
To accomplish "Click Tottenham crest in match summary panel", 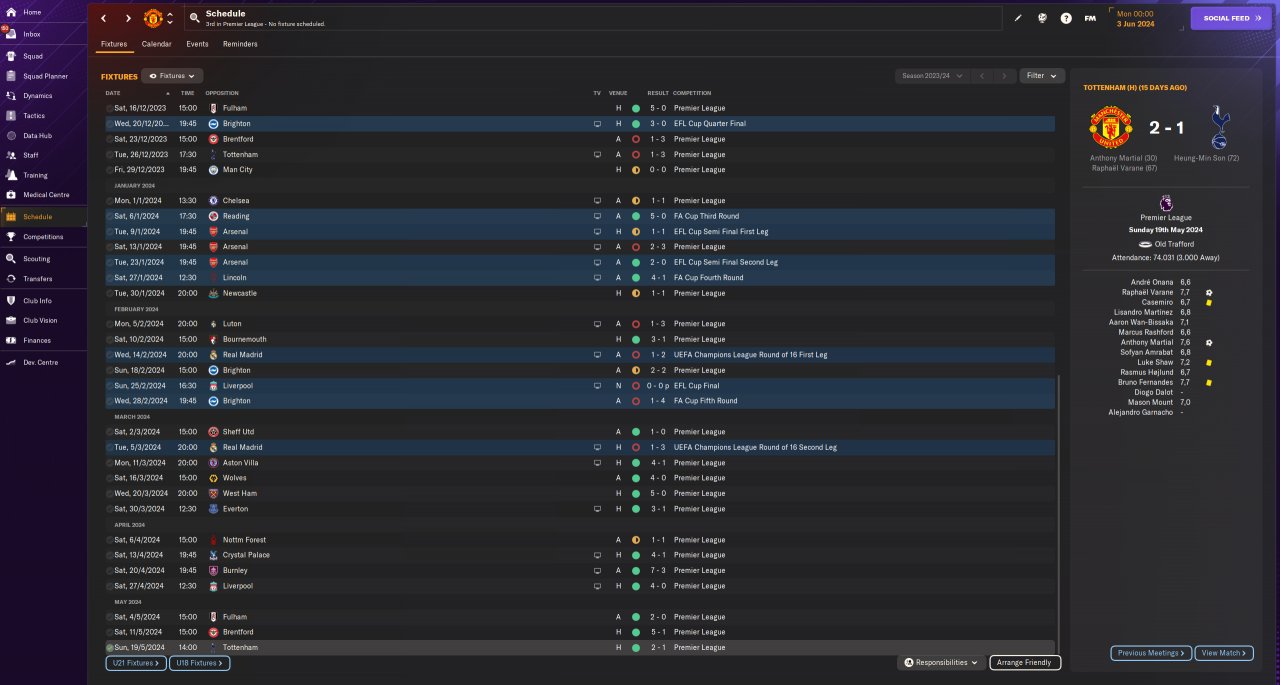I will 1219,128.
